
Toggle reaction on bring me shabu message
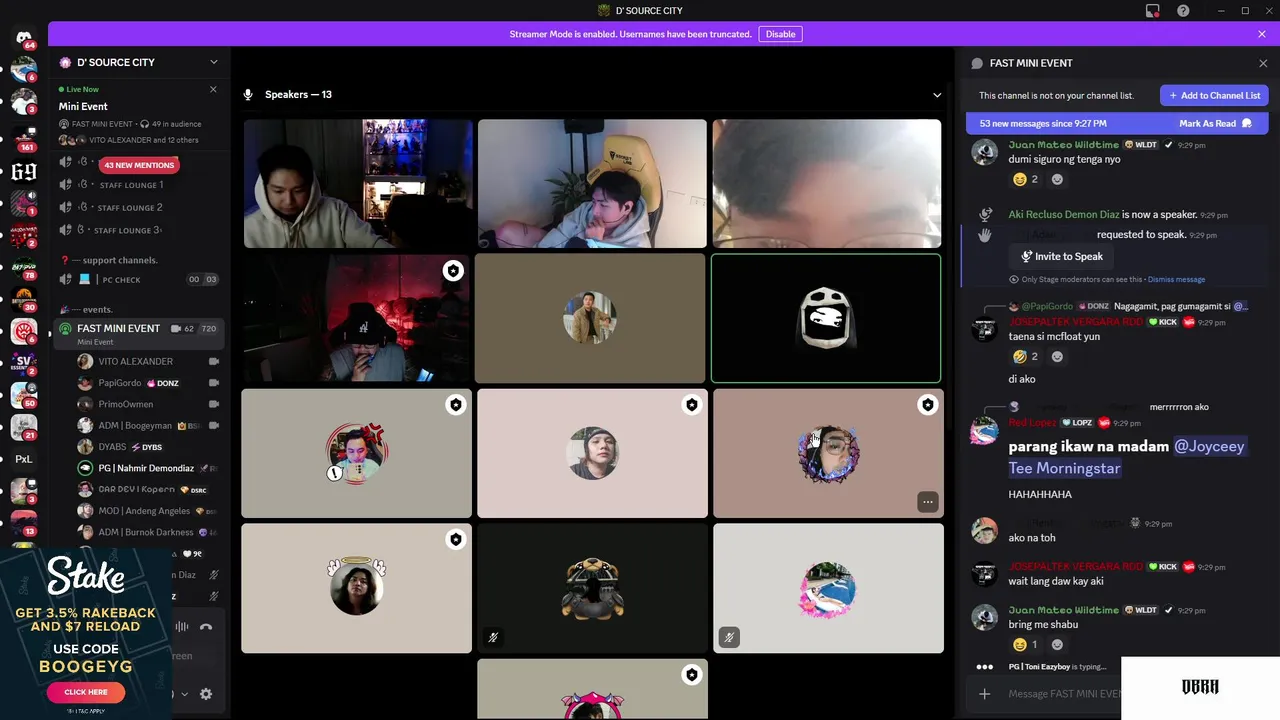coord(1025,645)
